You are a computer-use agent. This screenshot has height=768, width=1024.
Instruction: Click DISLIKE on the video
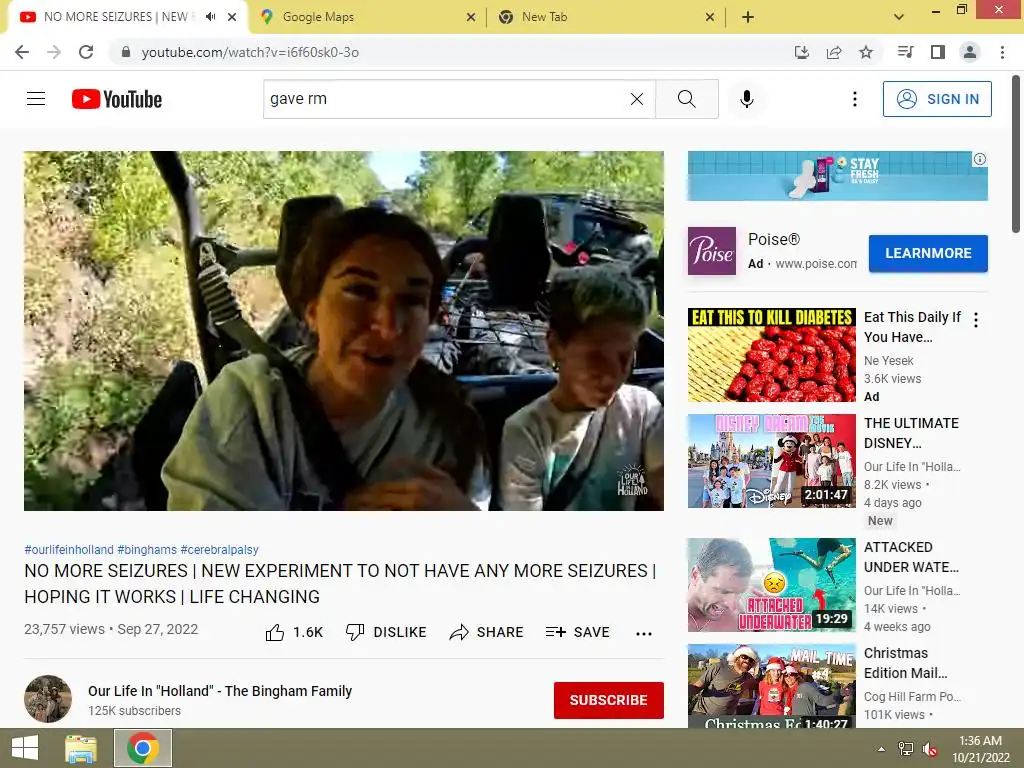(x=386, y=632)
